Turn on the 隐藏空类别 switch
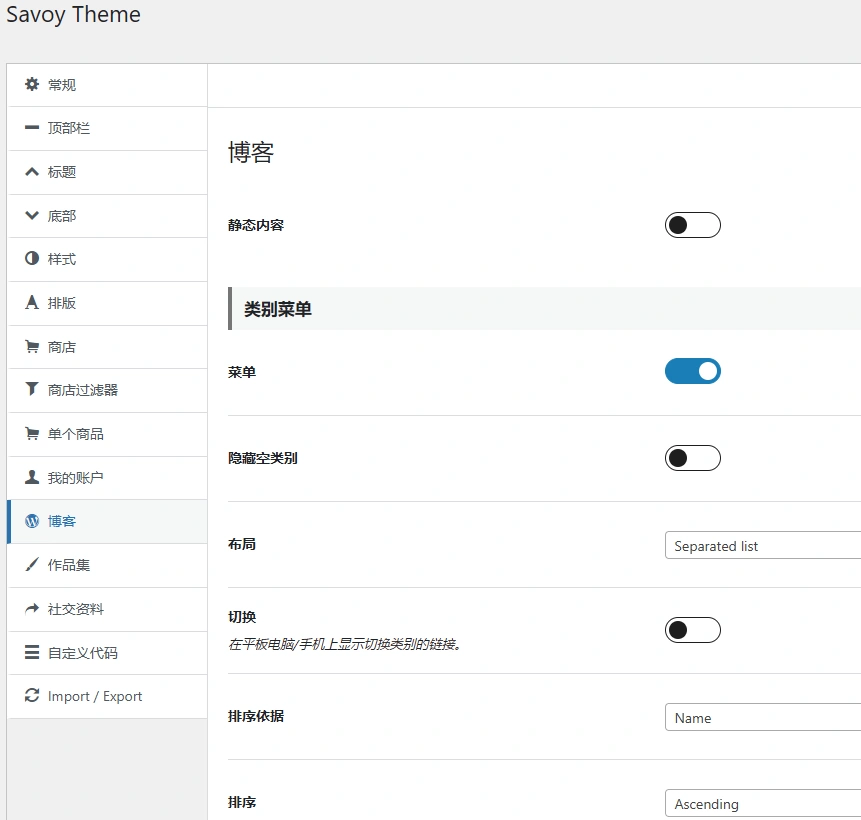This screenshot has width=861, height=820. coord(693,458)
